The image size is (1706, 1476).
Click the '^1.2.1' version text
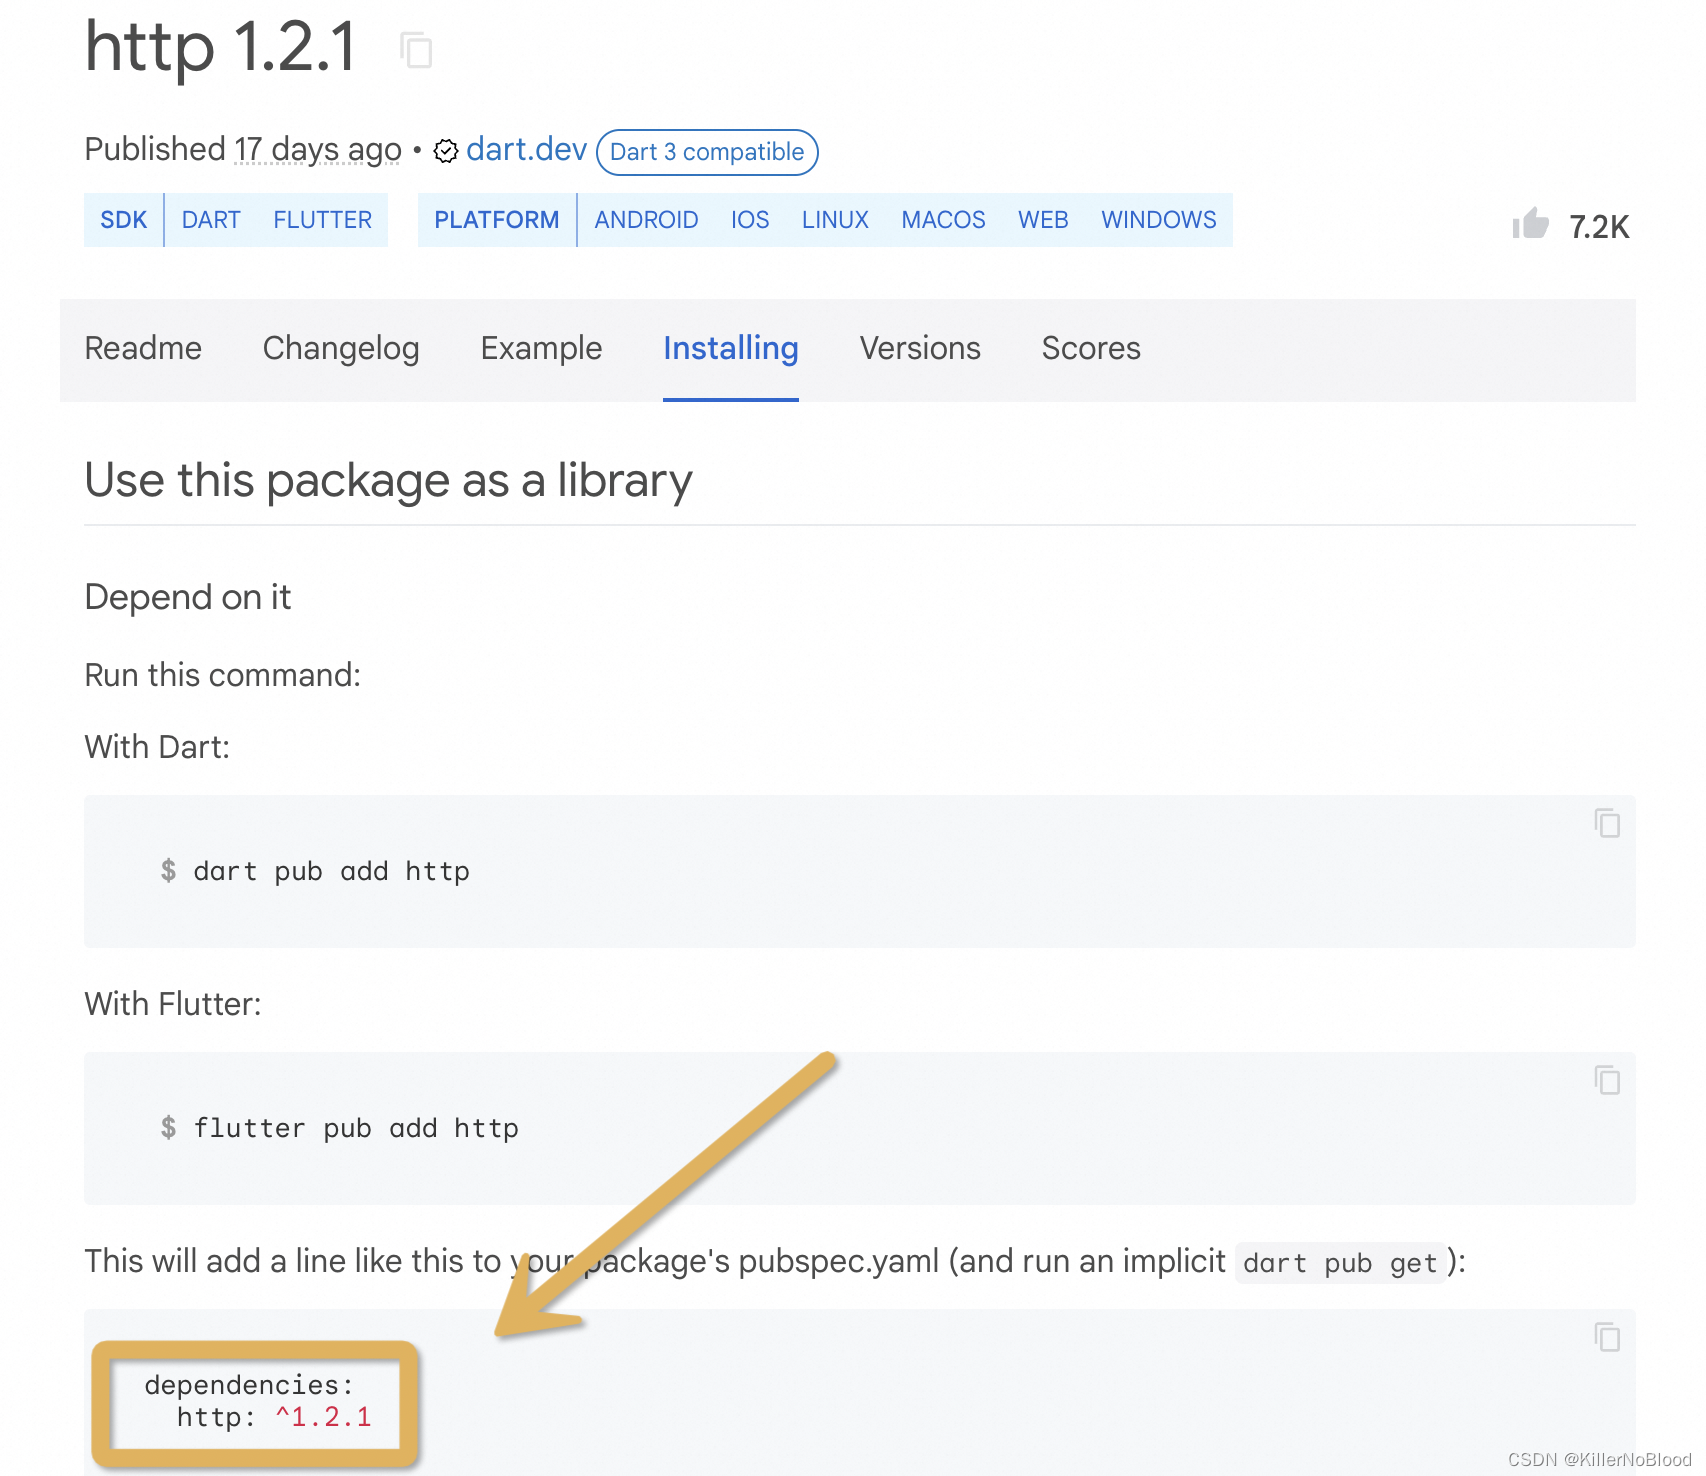coord(323,1417)
